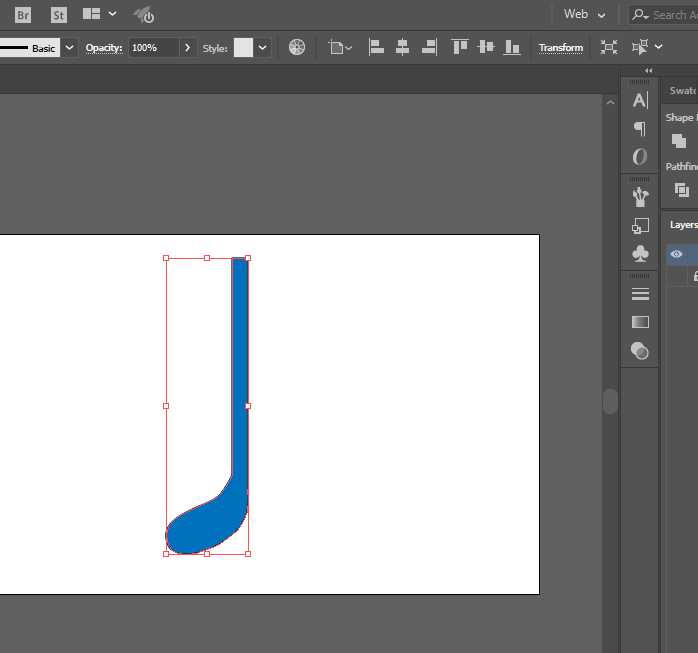Image resolution: width=698 pixels, height=653 pixels.
Task: Toggle layer visibility eye icon
Action: coord(677,254)
